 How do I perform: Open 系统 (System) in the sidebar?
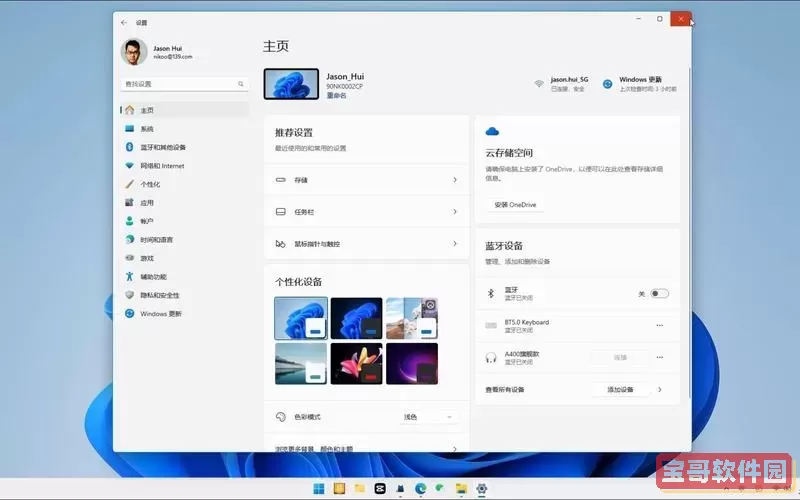tap(185, 129)
